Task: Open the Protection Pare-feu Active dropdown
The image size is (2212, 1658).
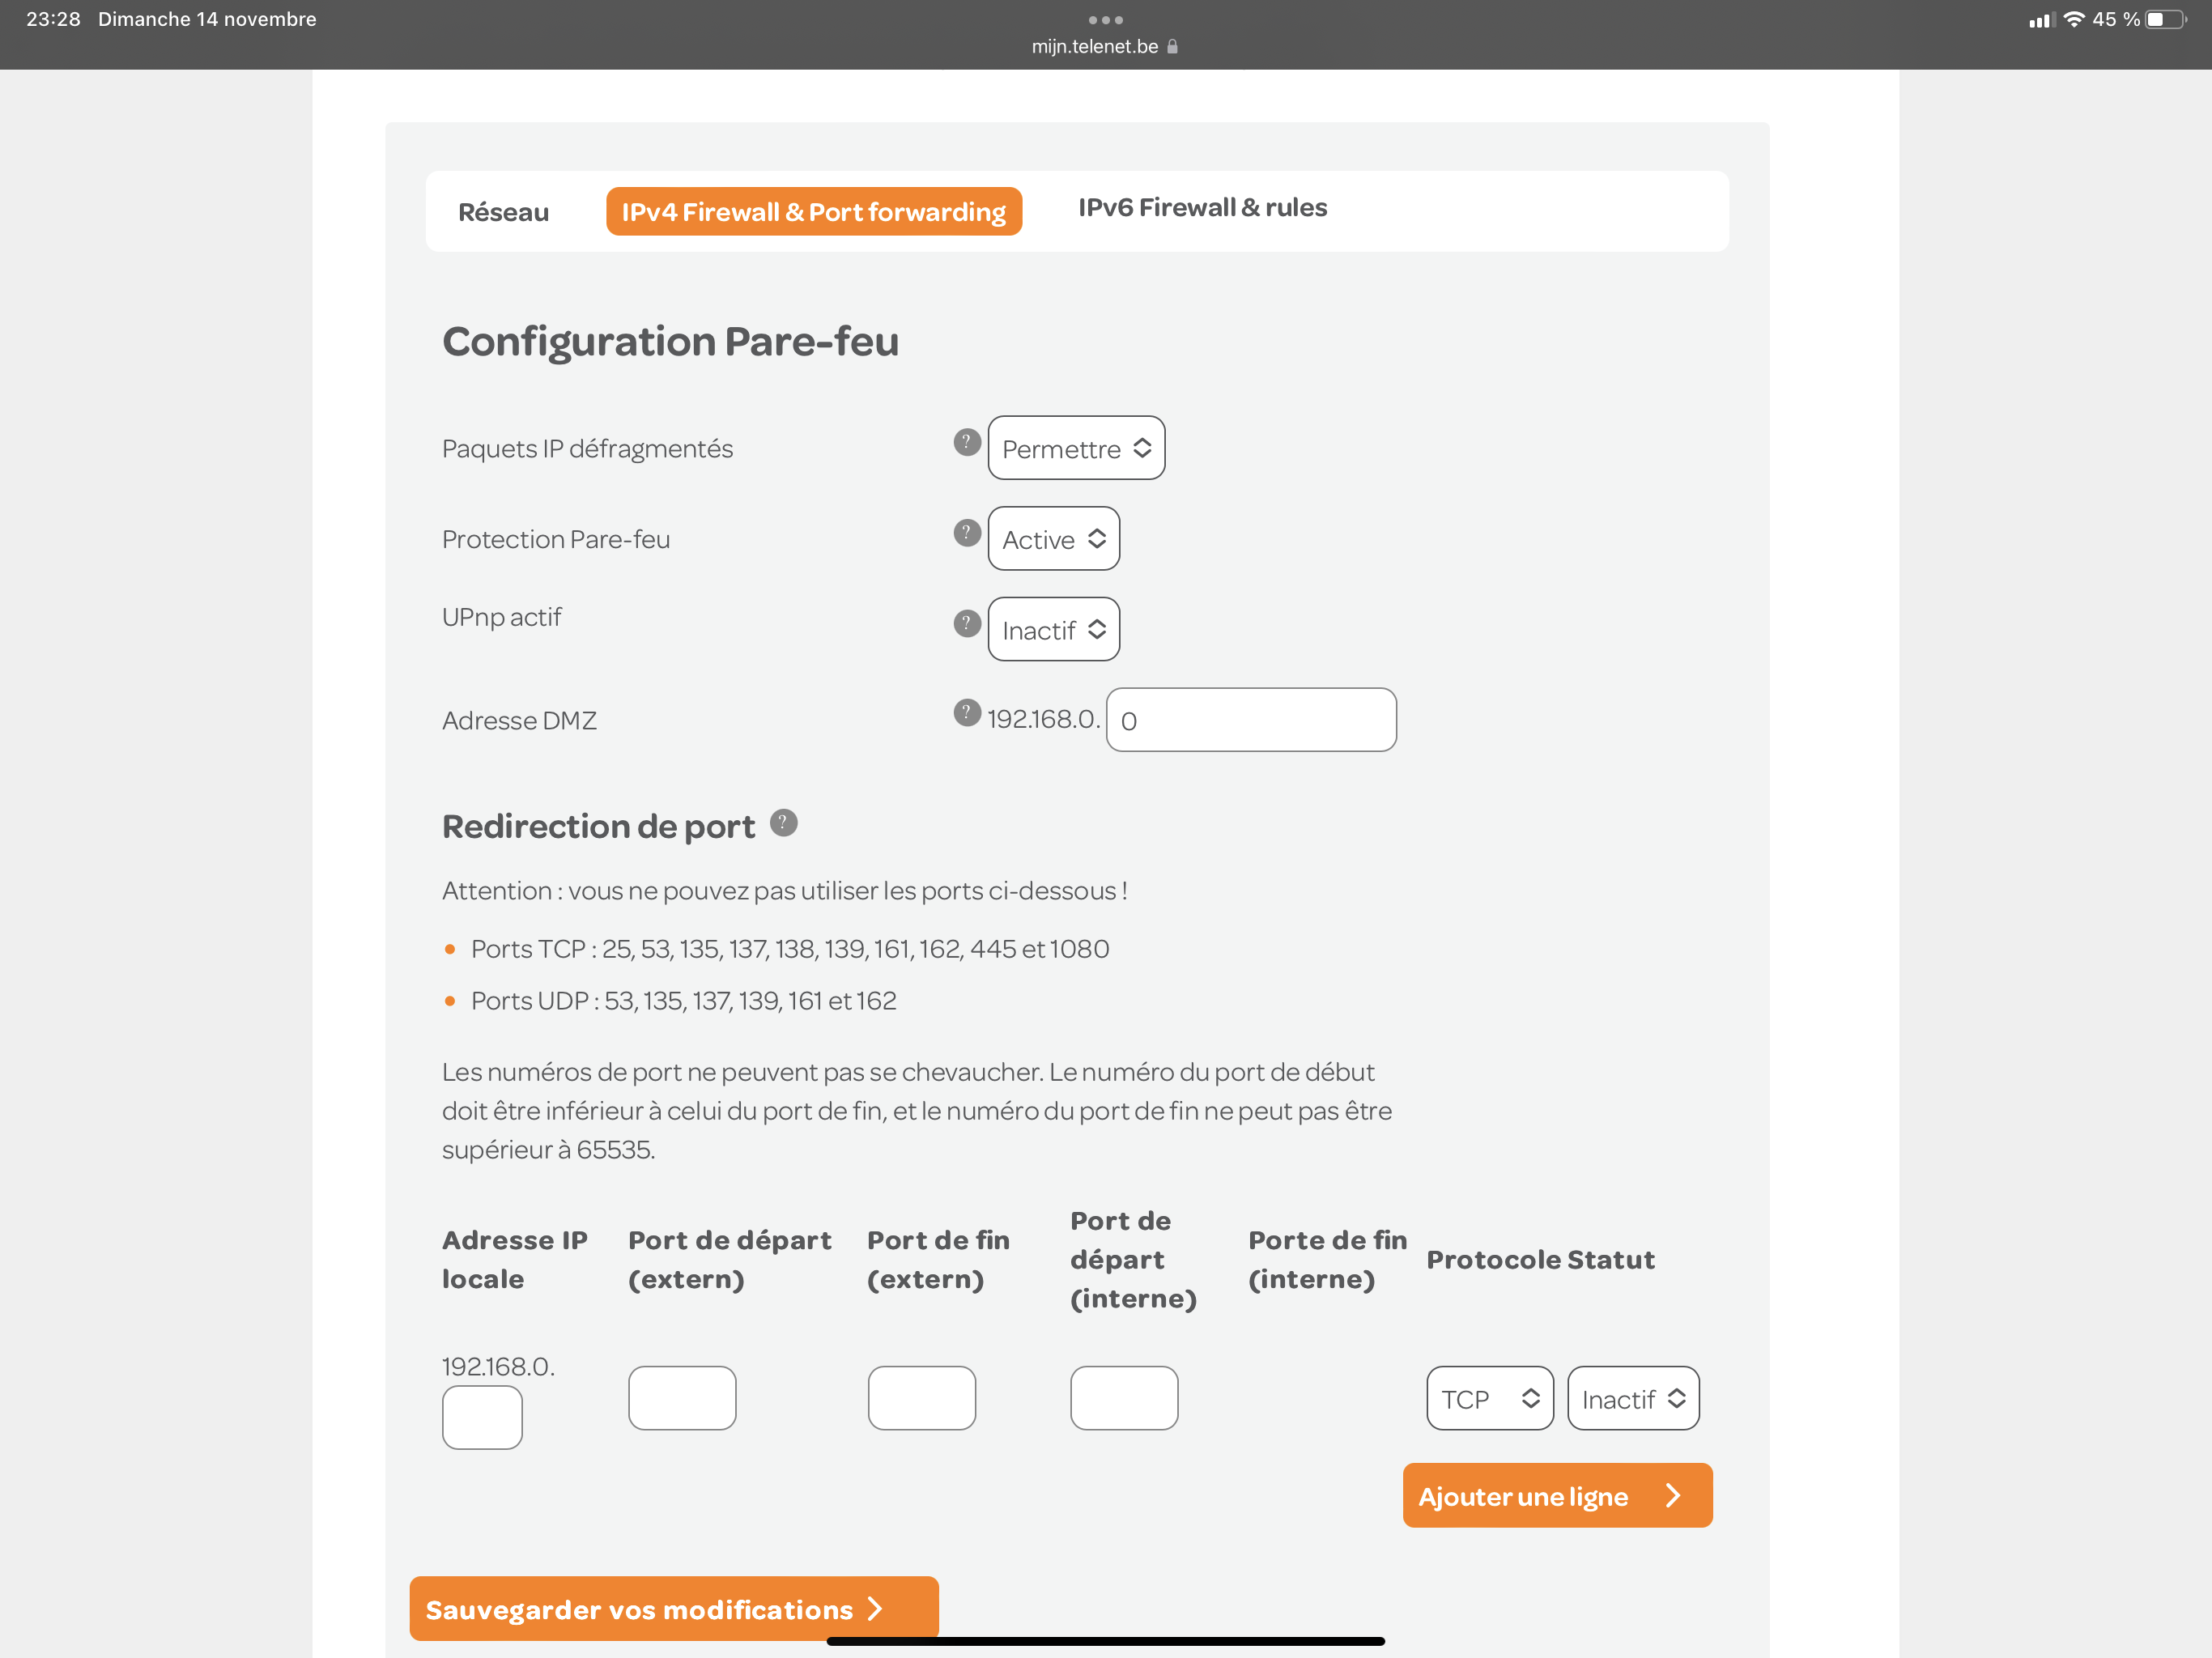Action: [x=1053, y=539]
